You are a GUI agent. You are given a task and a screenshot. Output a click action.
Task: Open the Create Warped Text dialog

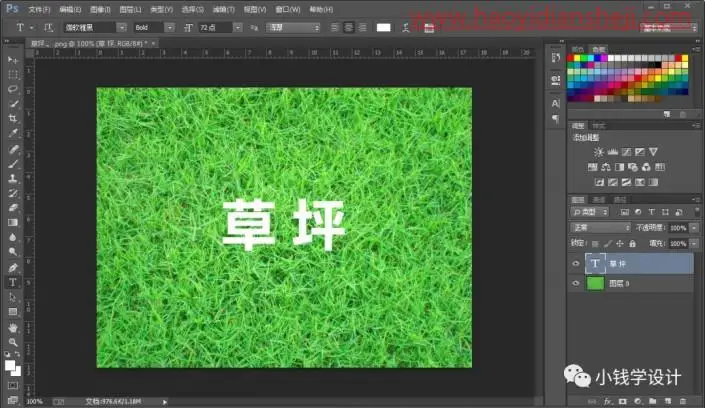406,28
